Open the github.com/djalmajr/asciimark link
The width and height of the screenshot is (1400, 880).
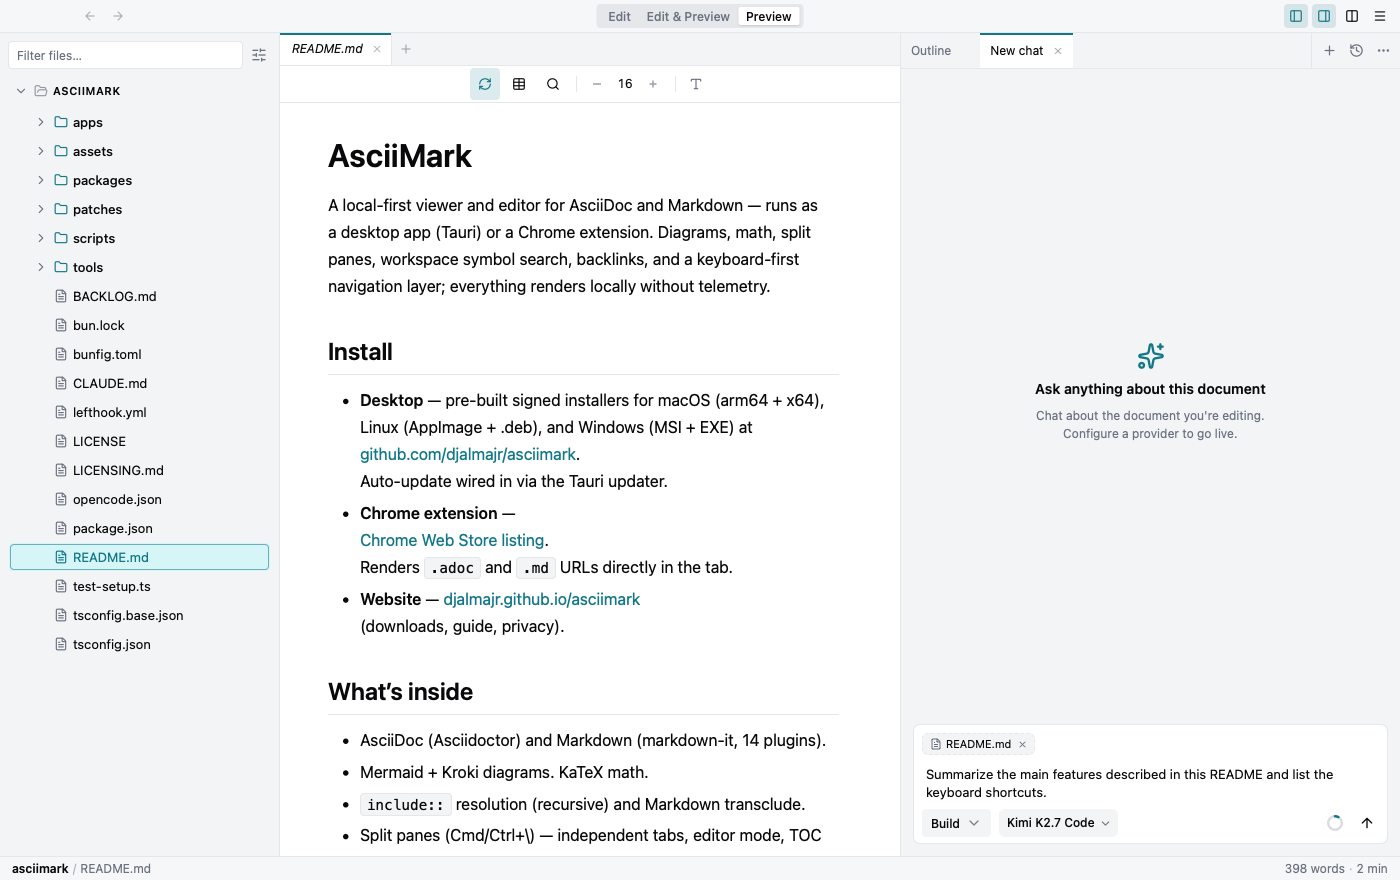pyautogui.click(x=468, y=454)
